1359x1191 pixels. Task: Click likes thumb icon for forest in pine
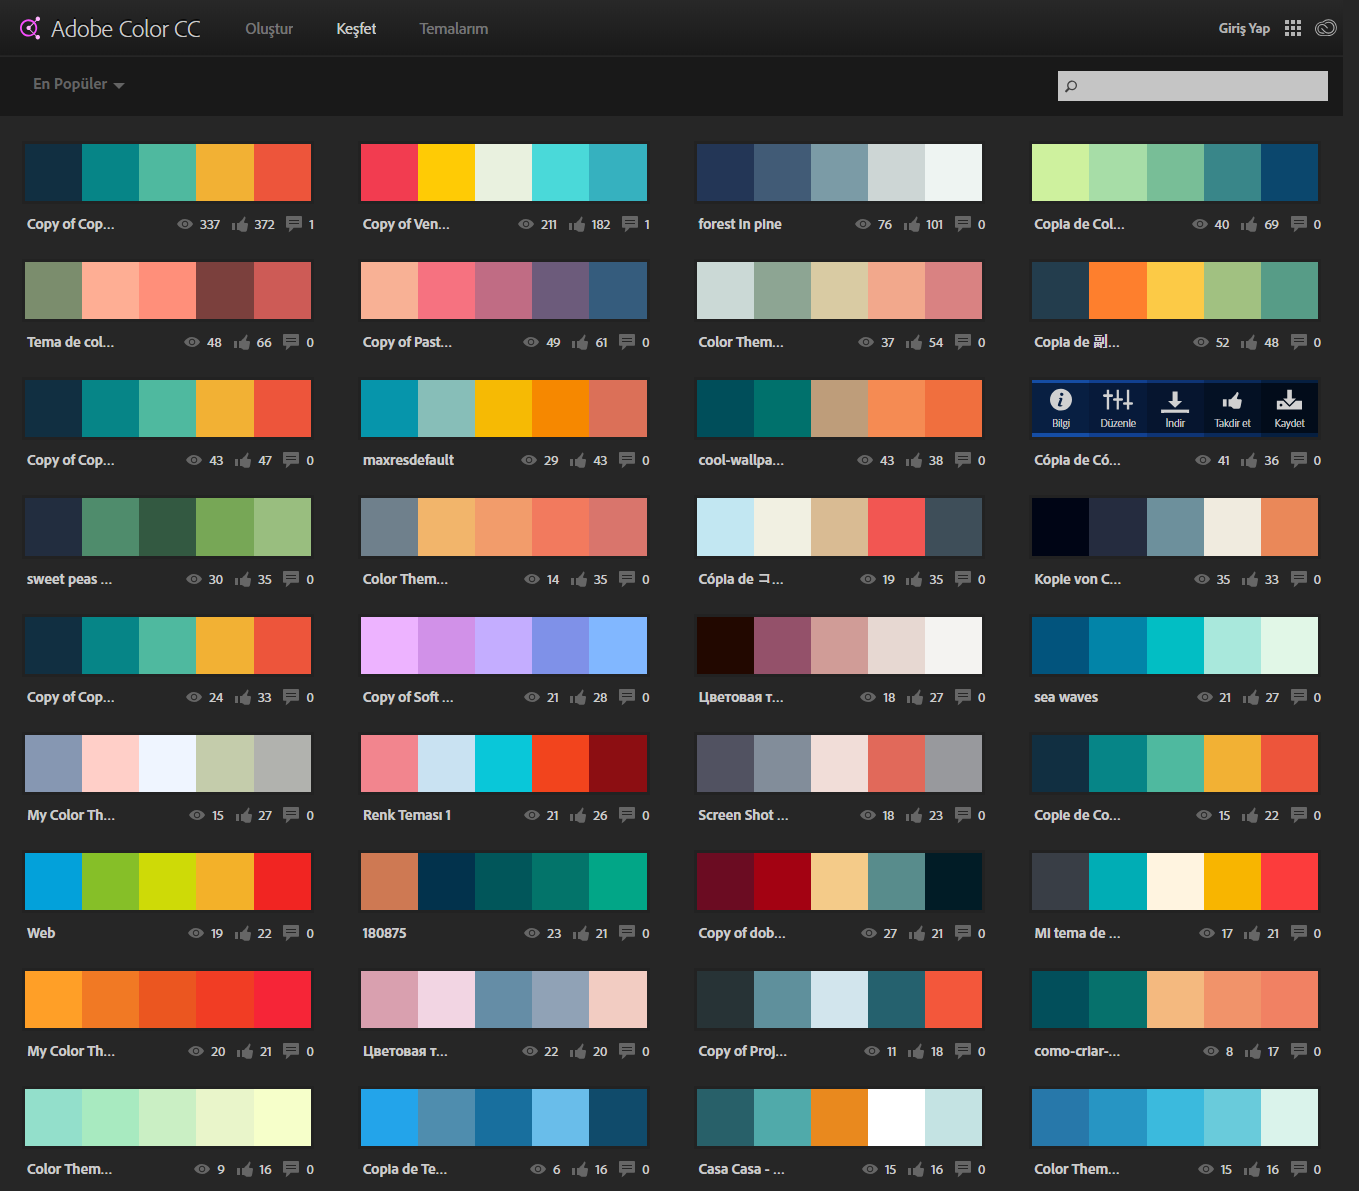point(912,224)
